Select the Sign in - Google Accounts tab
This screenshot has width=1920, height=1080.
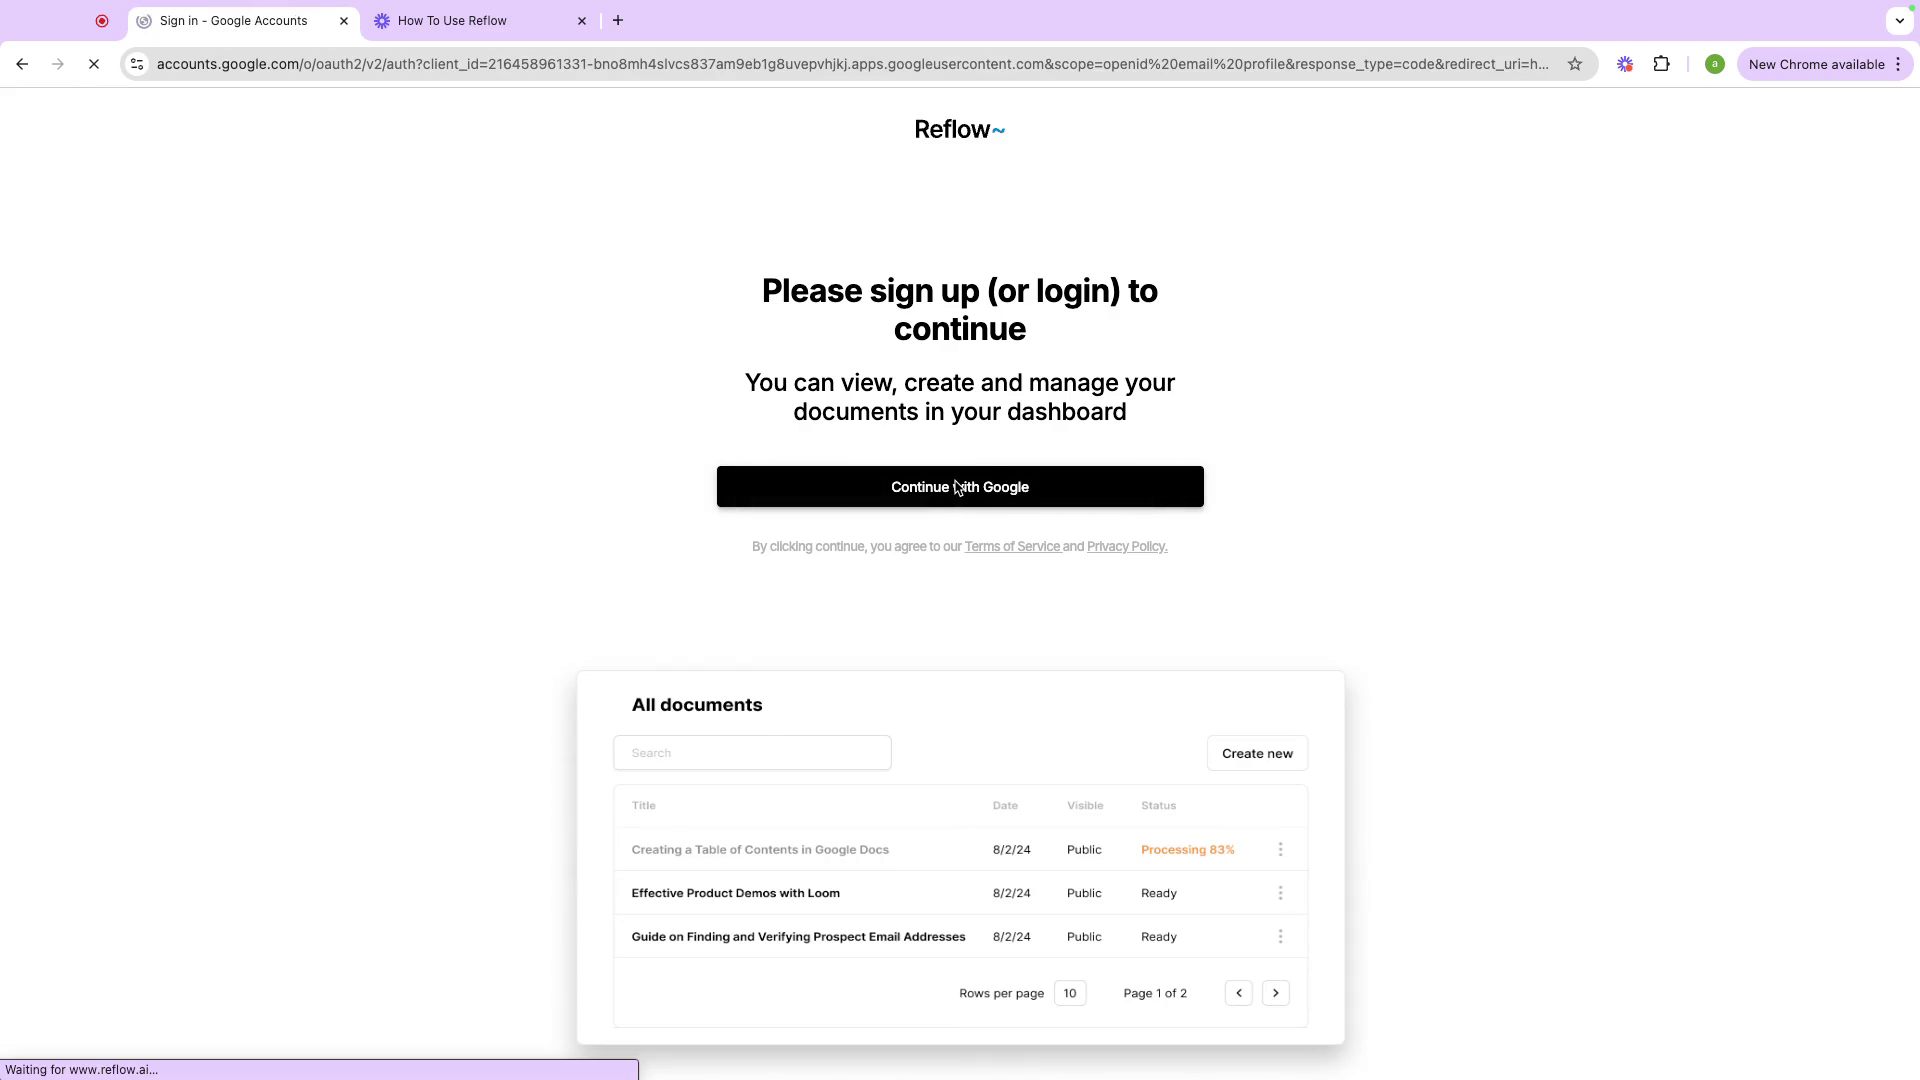233,20
